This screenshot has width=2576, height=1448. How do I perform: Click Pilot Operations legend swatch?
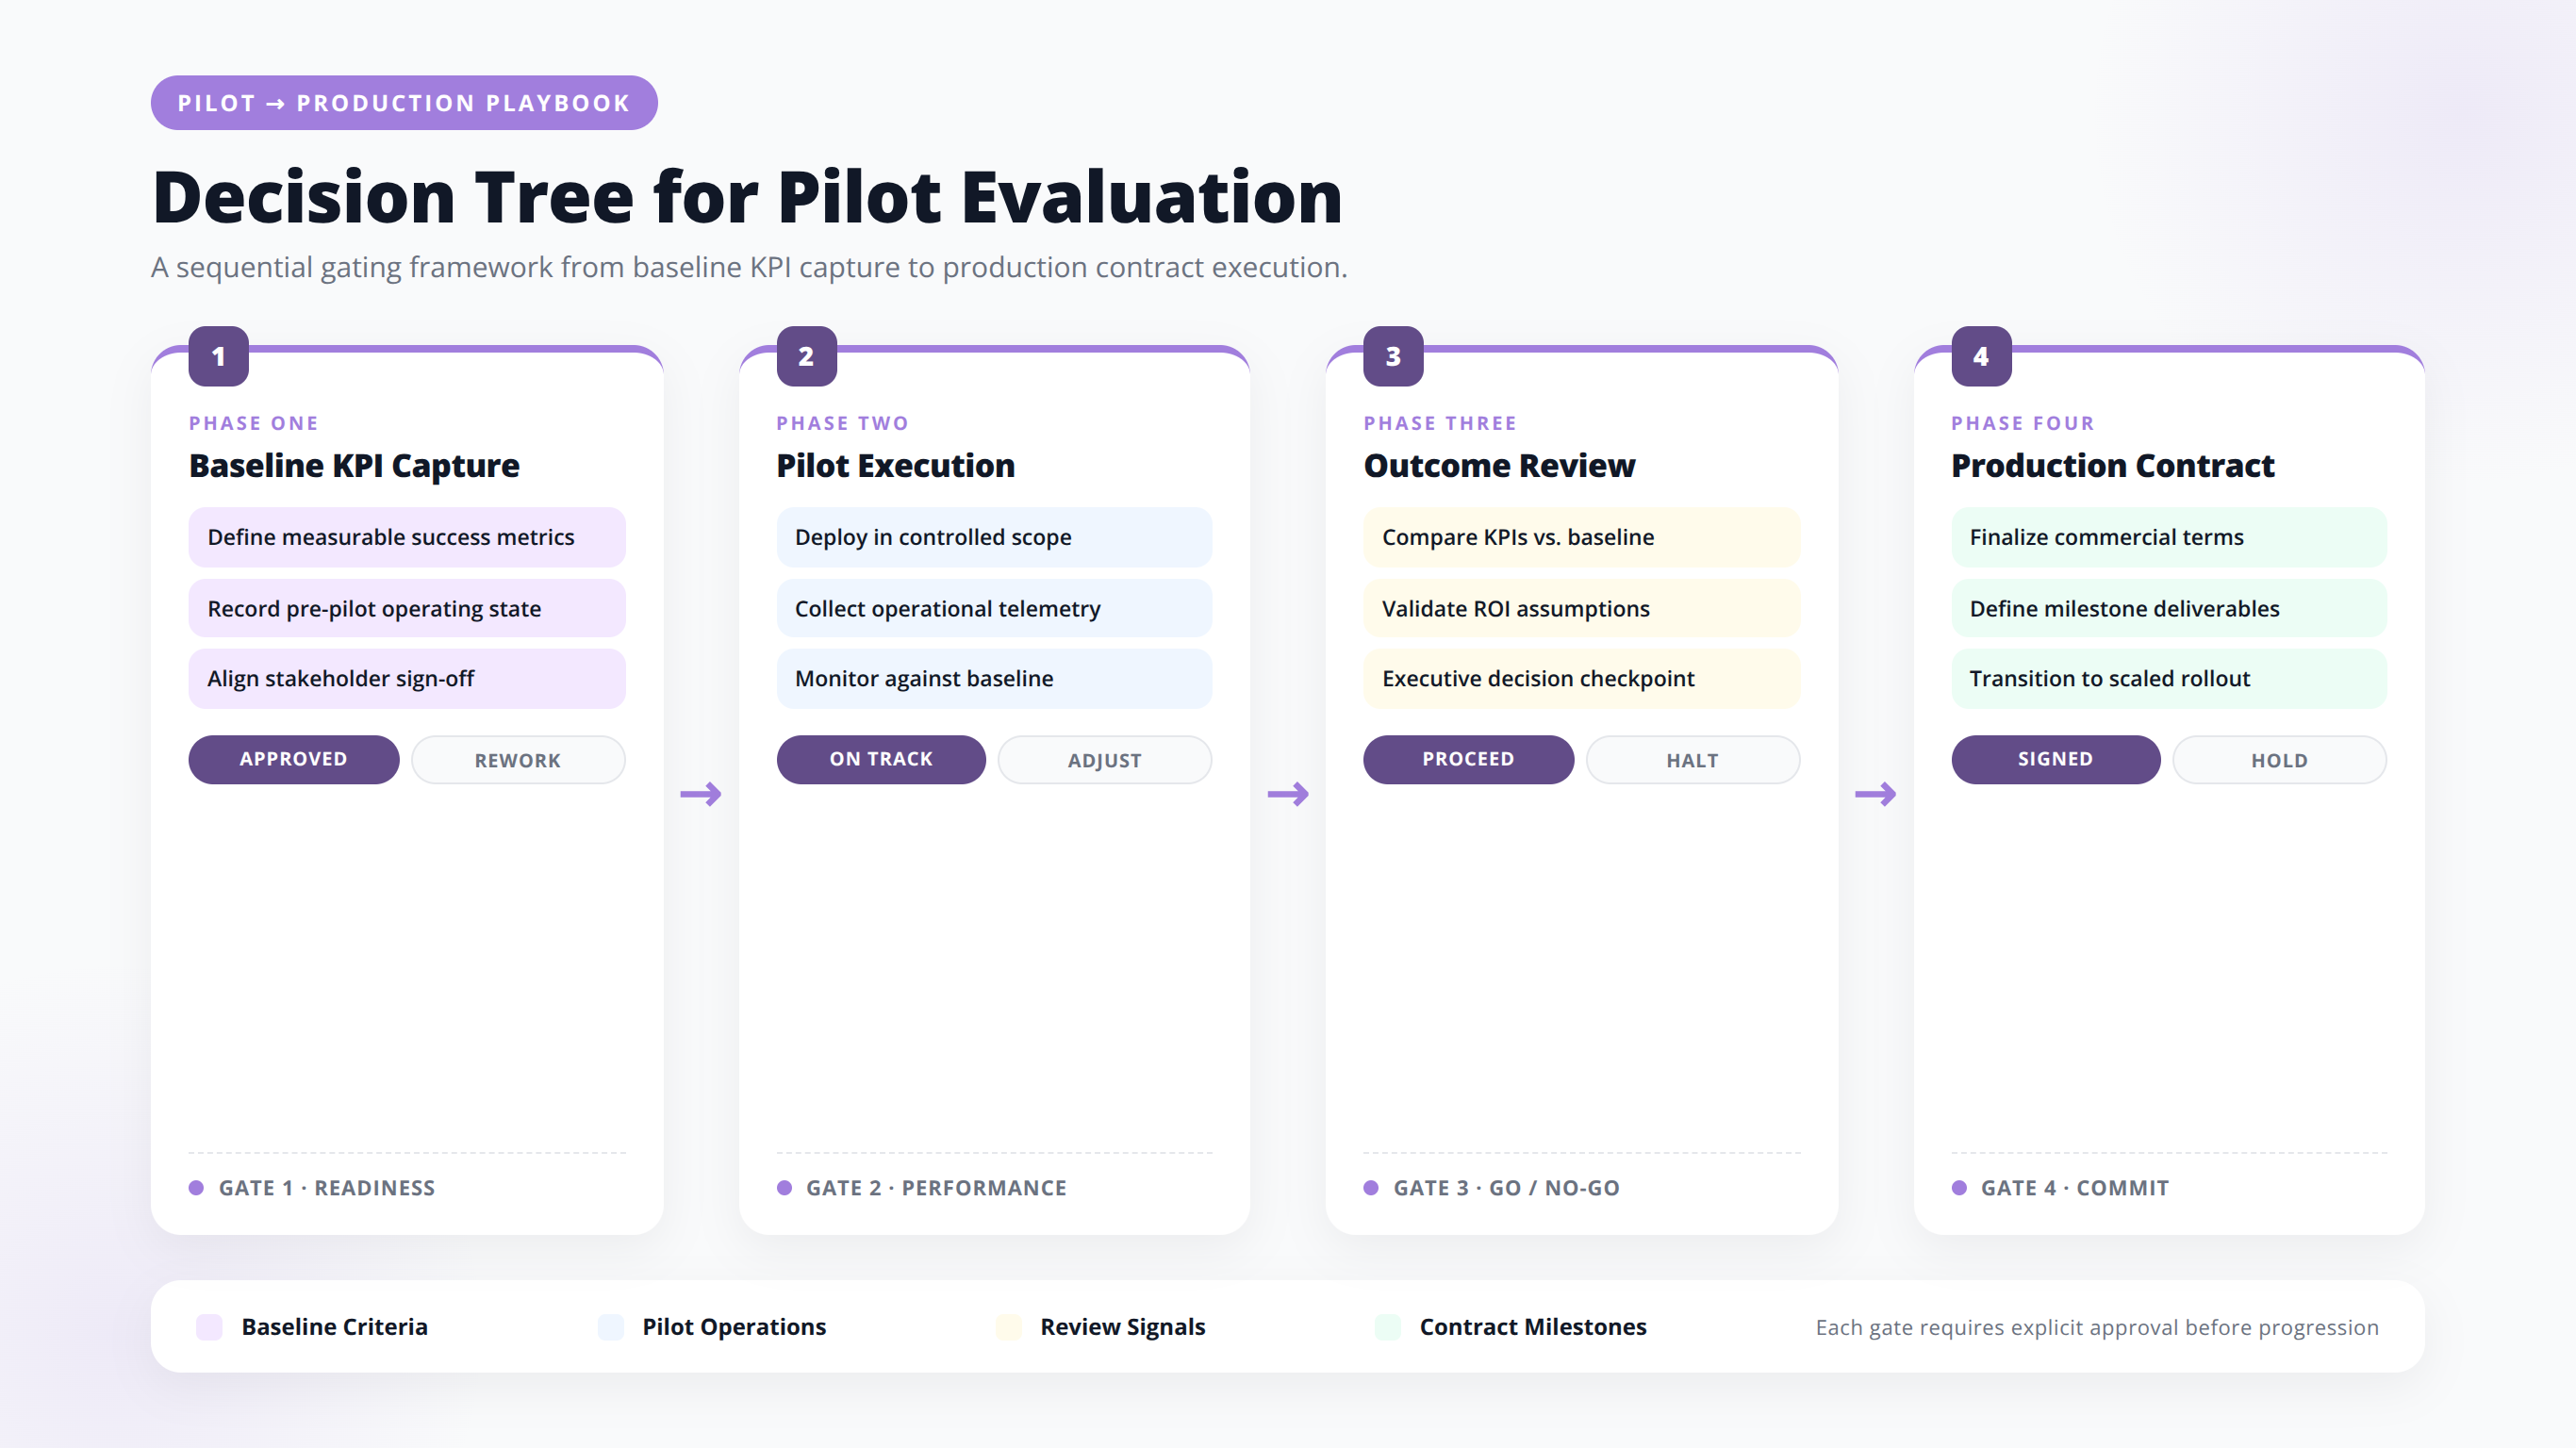coord(610,1327)
